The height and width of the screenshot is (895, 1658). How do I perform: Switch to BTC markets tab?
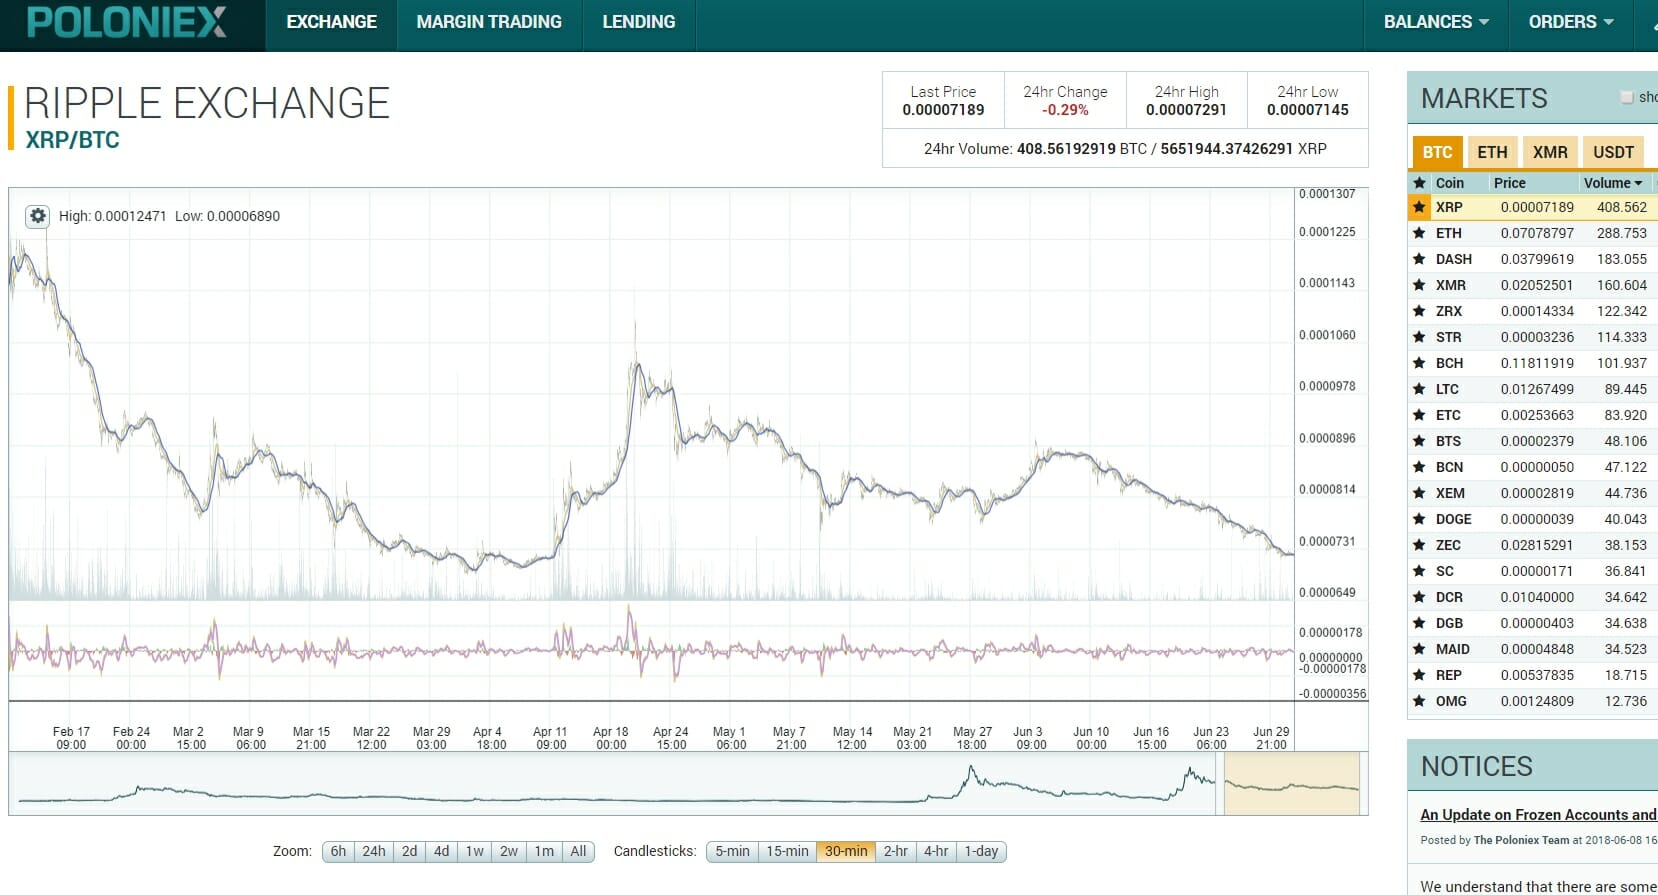(1437, 152)
